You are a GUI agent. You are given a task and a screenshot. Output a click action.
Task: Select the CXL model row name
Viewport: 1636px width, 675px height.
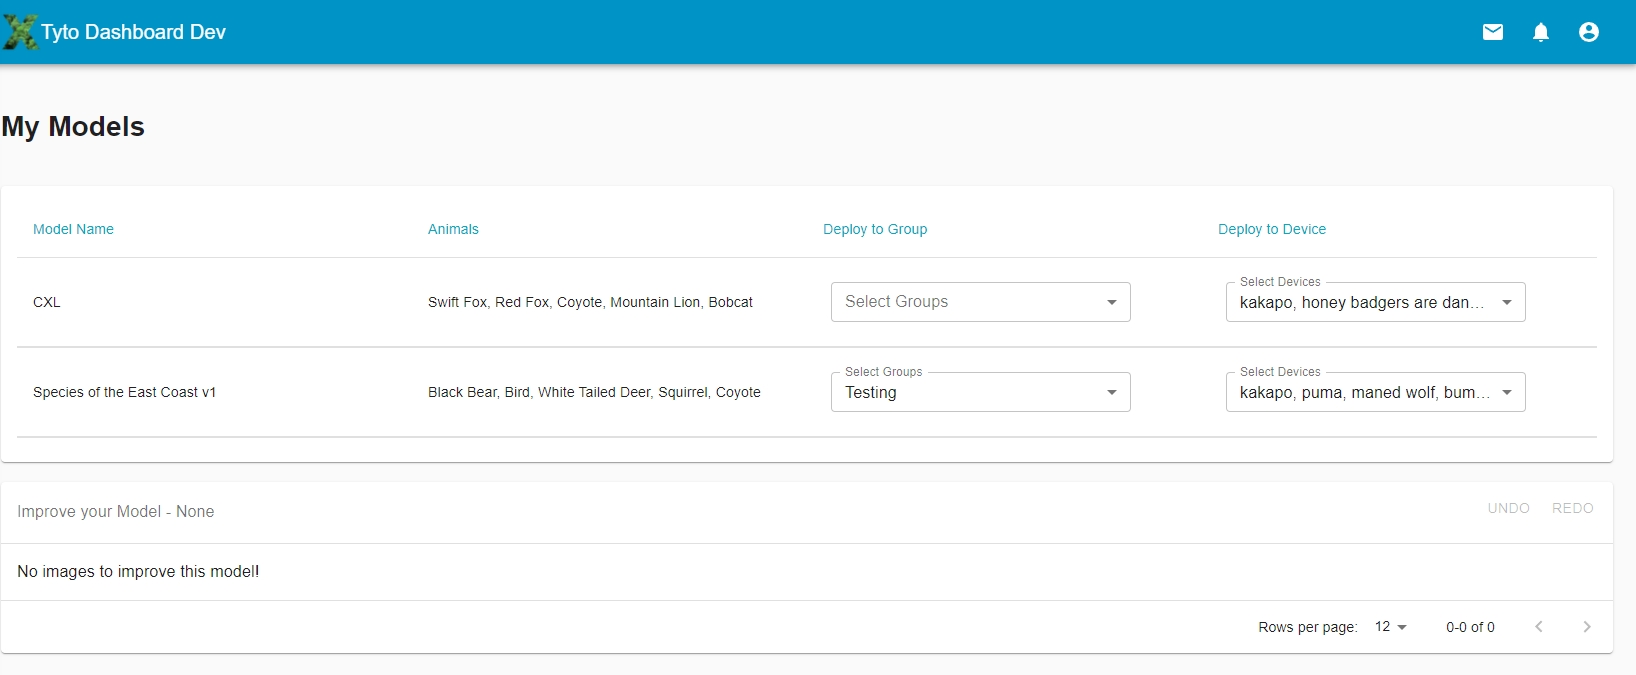tap(47, 302)
